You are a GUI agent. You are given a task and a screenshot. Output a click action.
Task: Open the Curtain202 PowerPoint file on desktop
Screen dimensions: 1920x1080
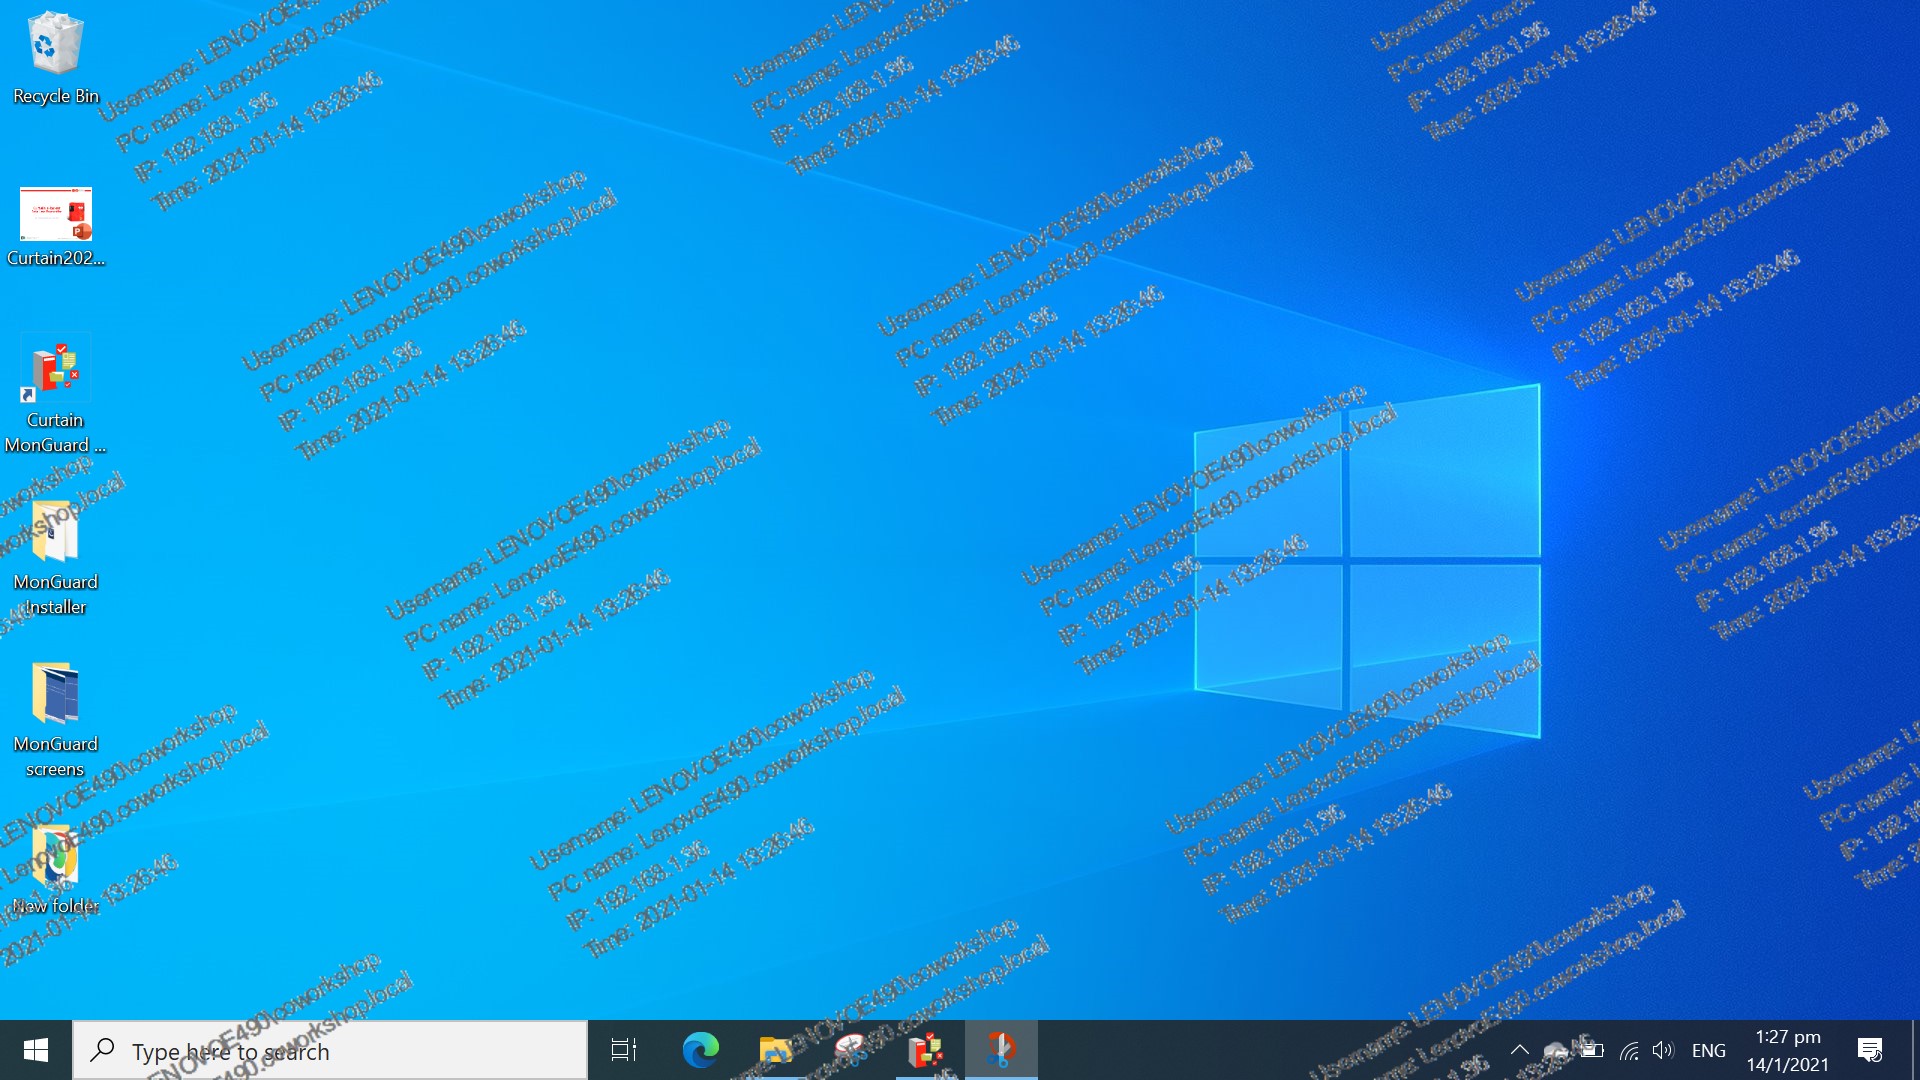tap(57, 215)
